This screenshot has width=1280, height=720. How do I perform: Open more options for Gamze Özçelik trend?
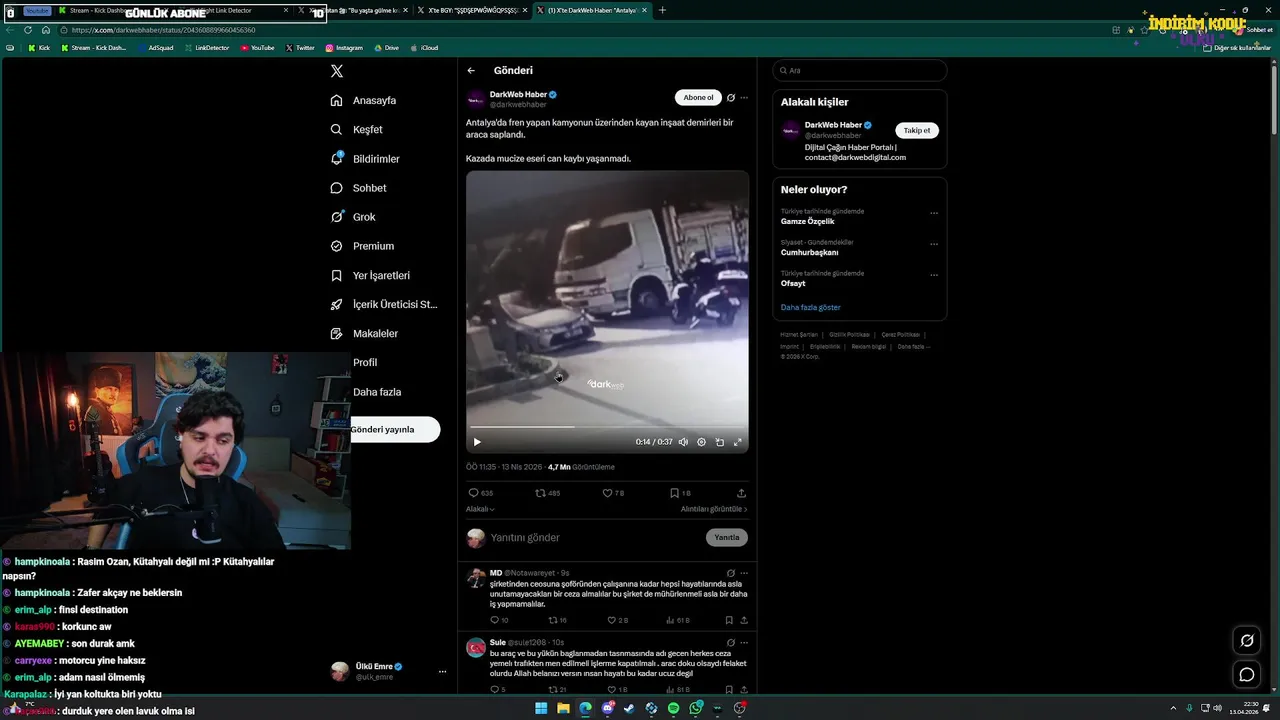[x=934, y=213]
